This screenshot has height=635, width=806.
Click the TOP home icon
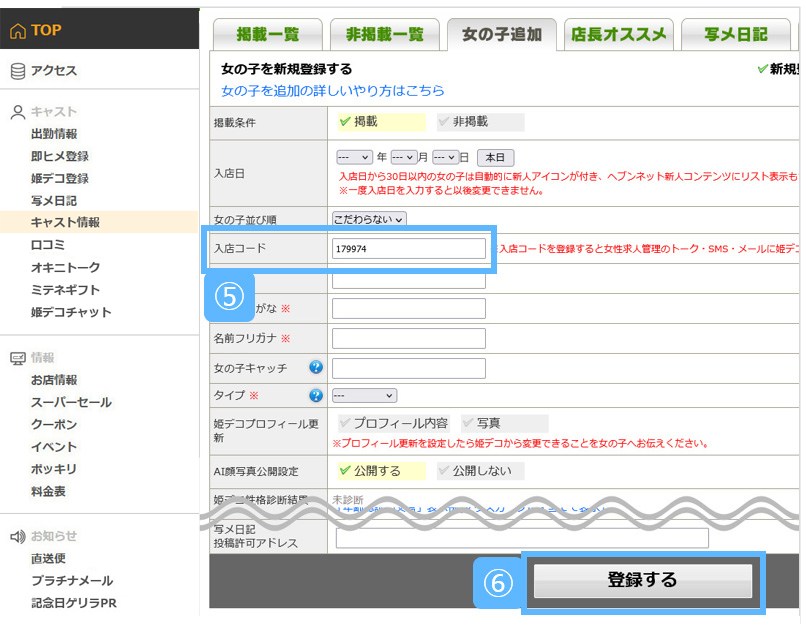pos(17,31)
